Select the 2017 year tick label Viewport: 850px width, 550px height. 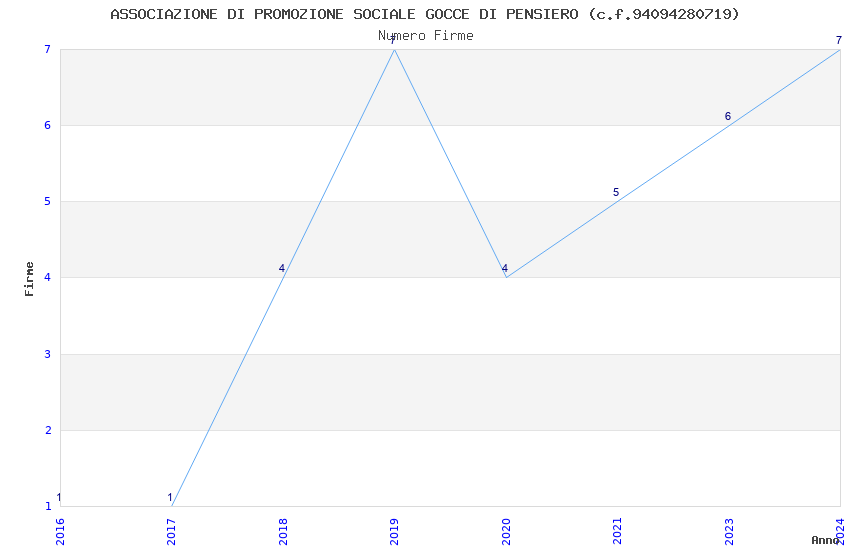click(172, 532)
